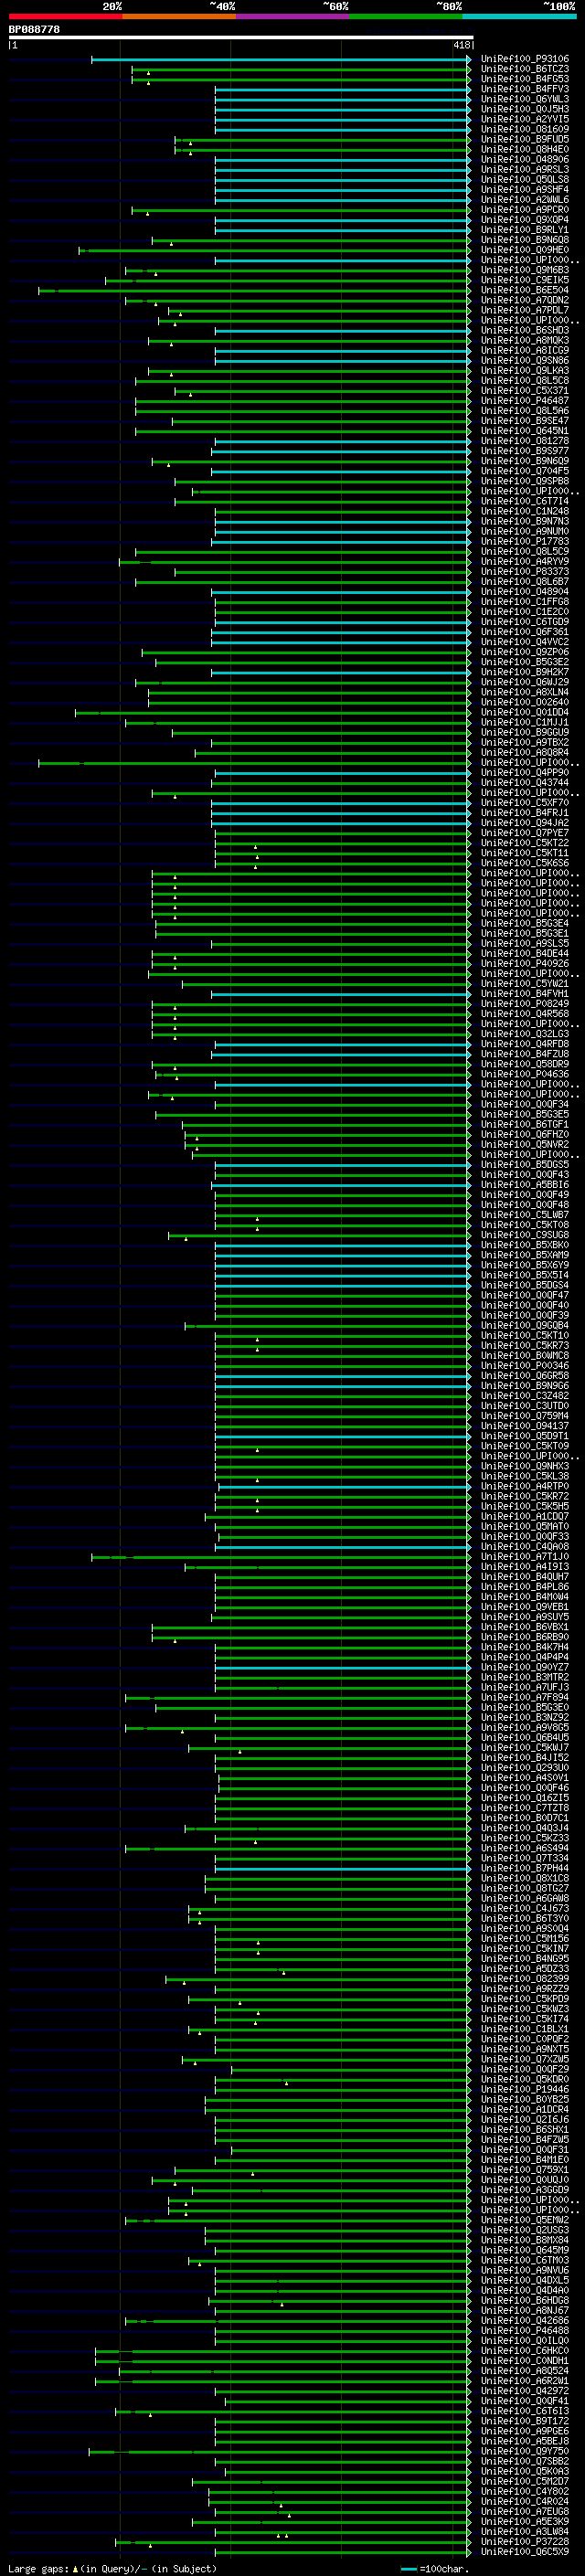The height and width of the screenshot is (2576, 585).
Task: Select label UniRef100_C9EIK5
Action: tap(525, 280)
